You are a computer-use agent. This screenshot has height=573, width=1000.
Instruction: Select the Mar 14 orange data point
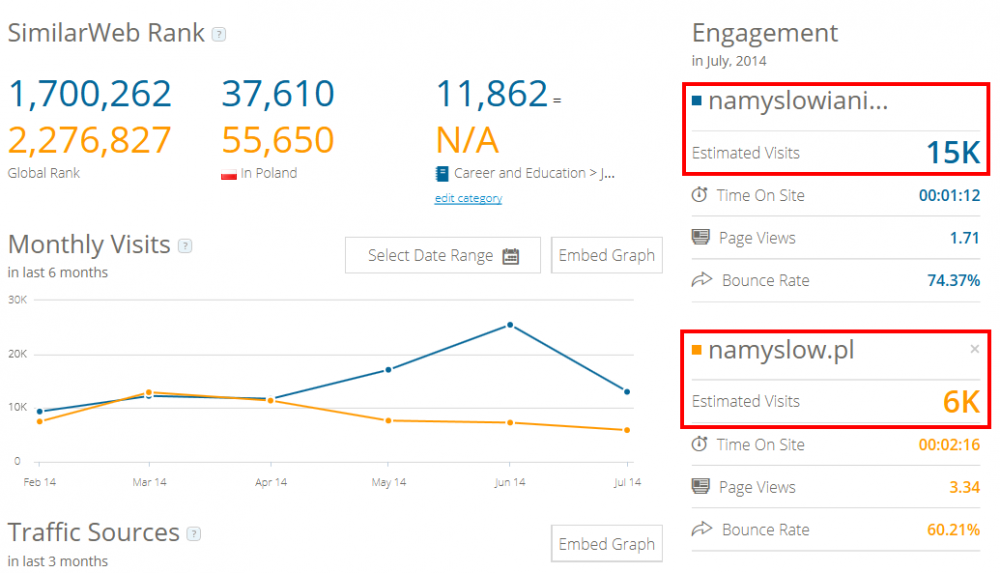(x=149, y=392)
